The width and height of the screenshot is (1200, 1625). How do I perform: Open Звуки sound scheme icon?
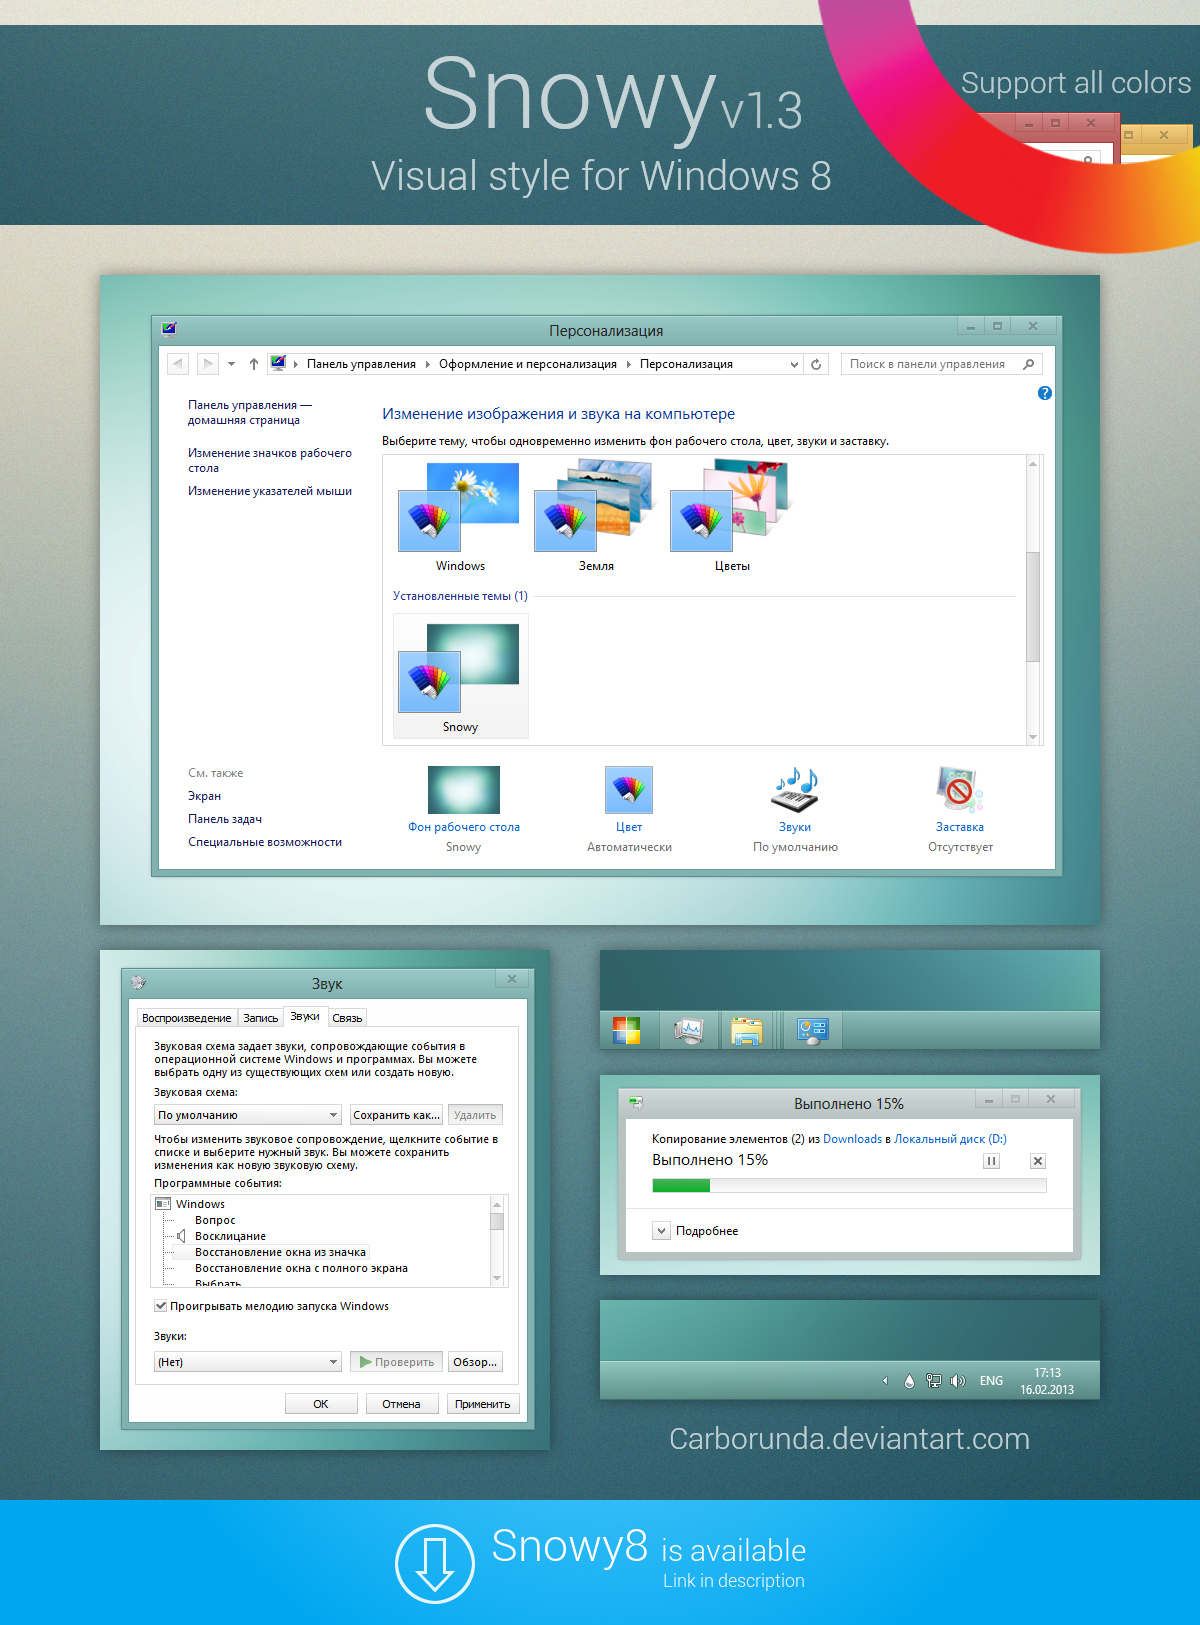[x=795, y=790]
